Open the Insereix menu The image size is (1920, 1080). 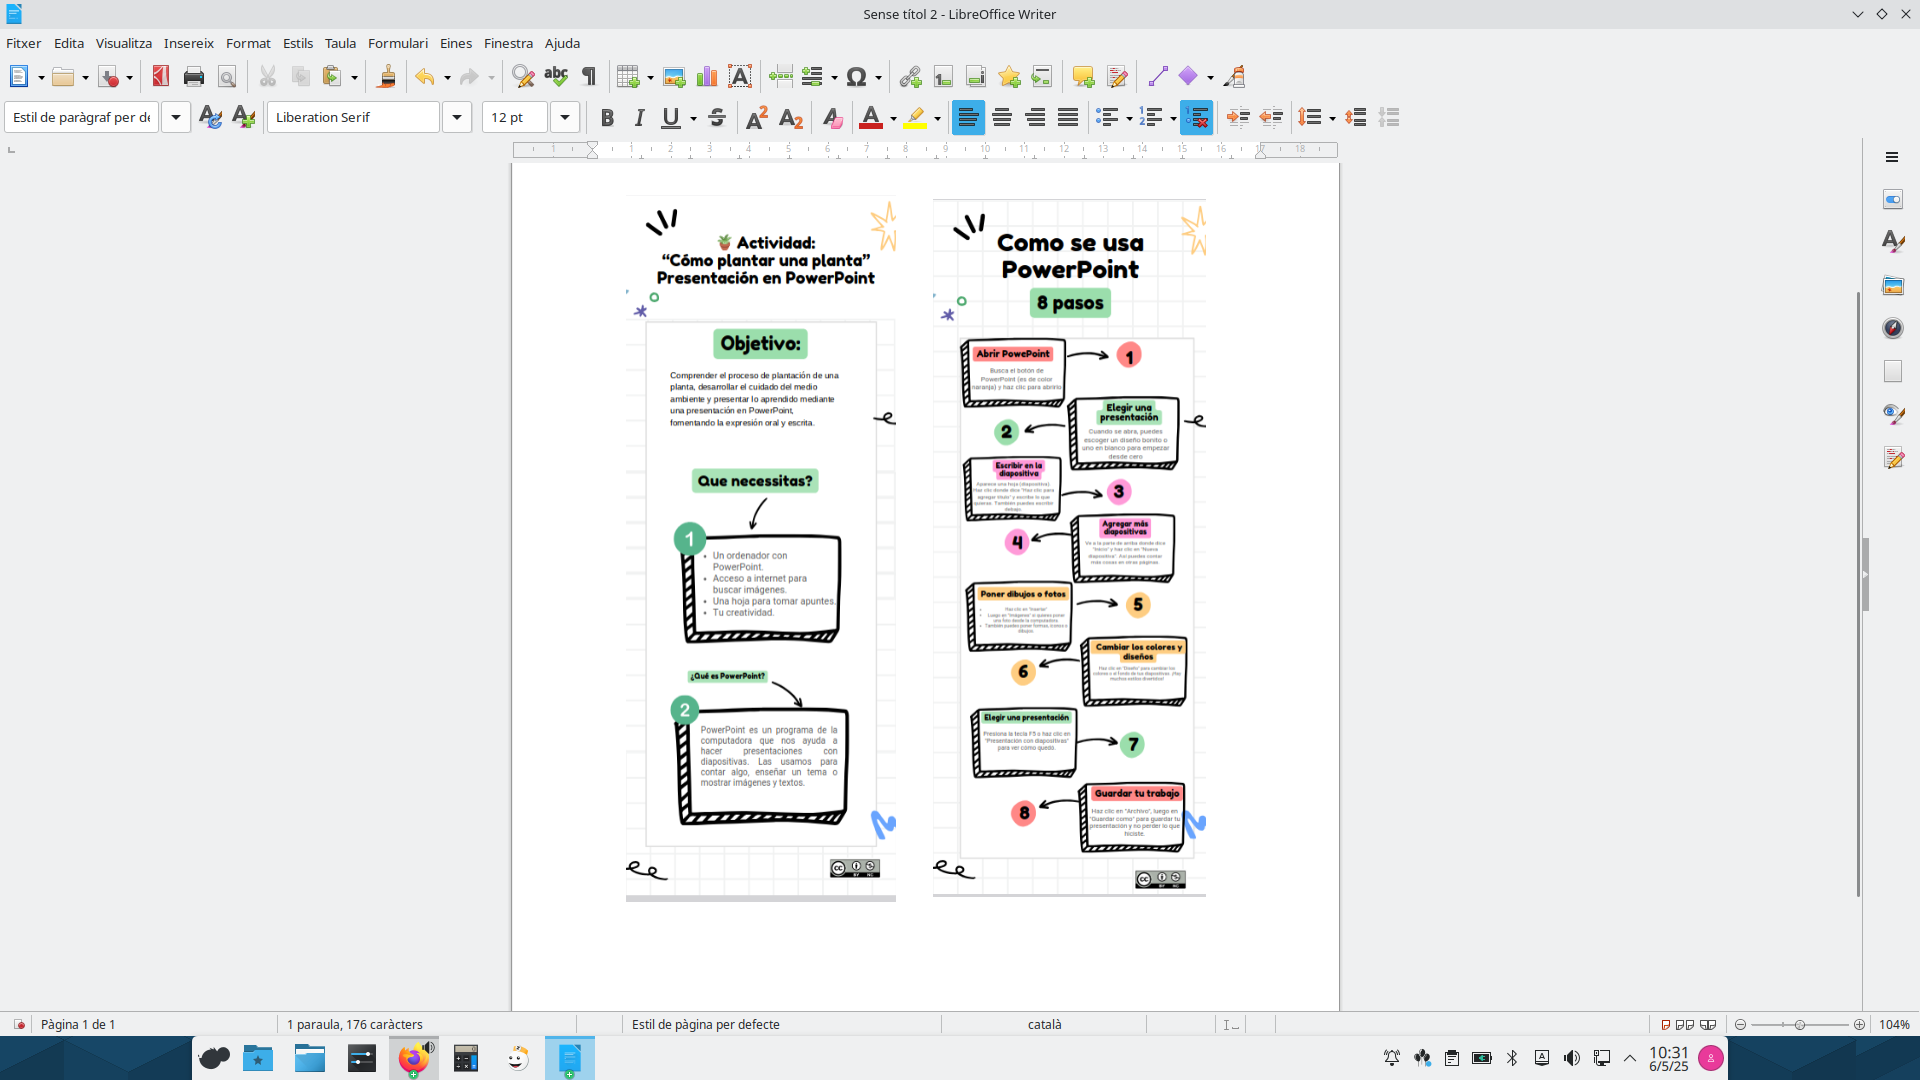click(189, 43)
